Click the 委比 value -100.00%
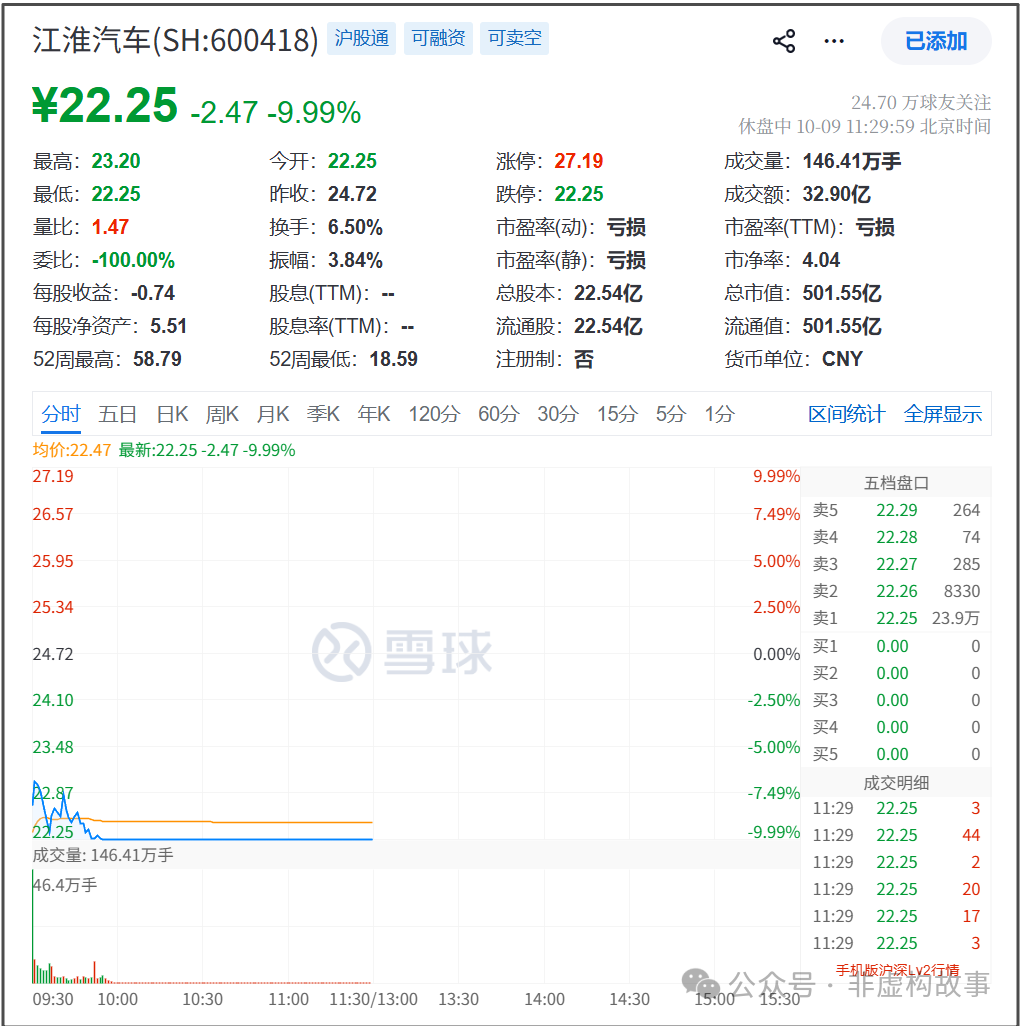The width and height of the screenshot is (1023, 1026). (x=133, y=260)
